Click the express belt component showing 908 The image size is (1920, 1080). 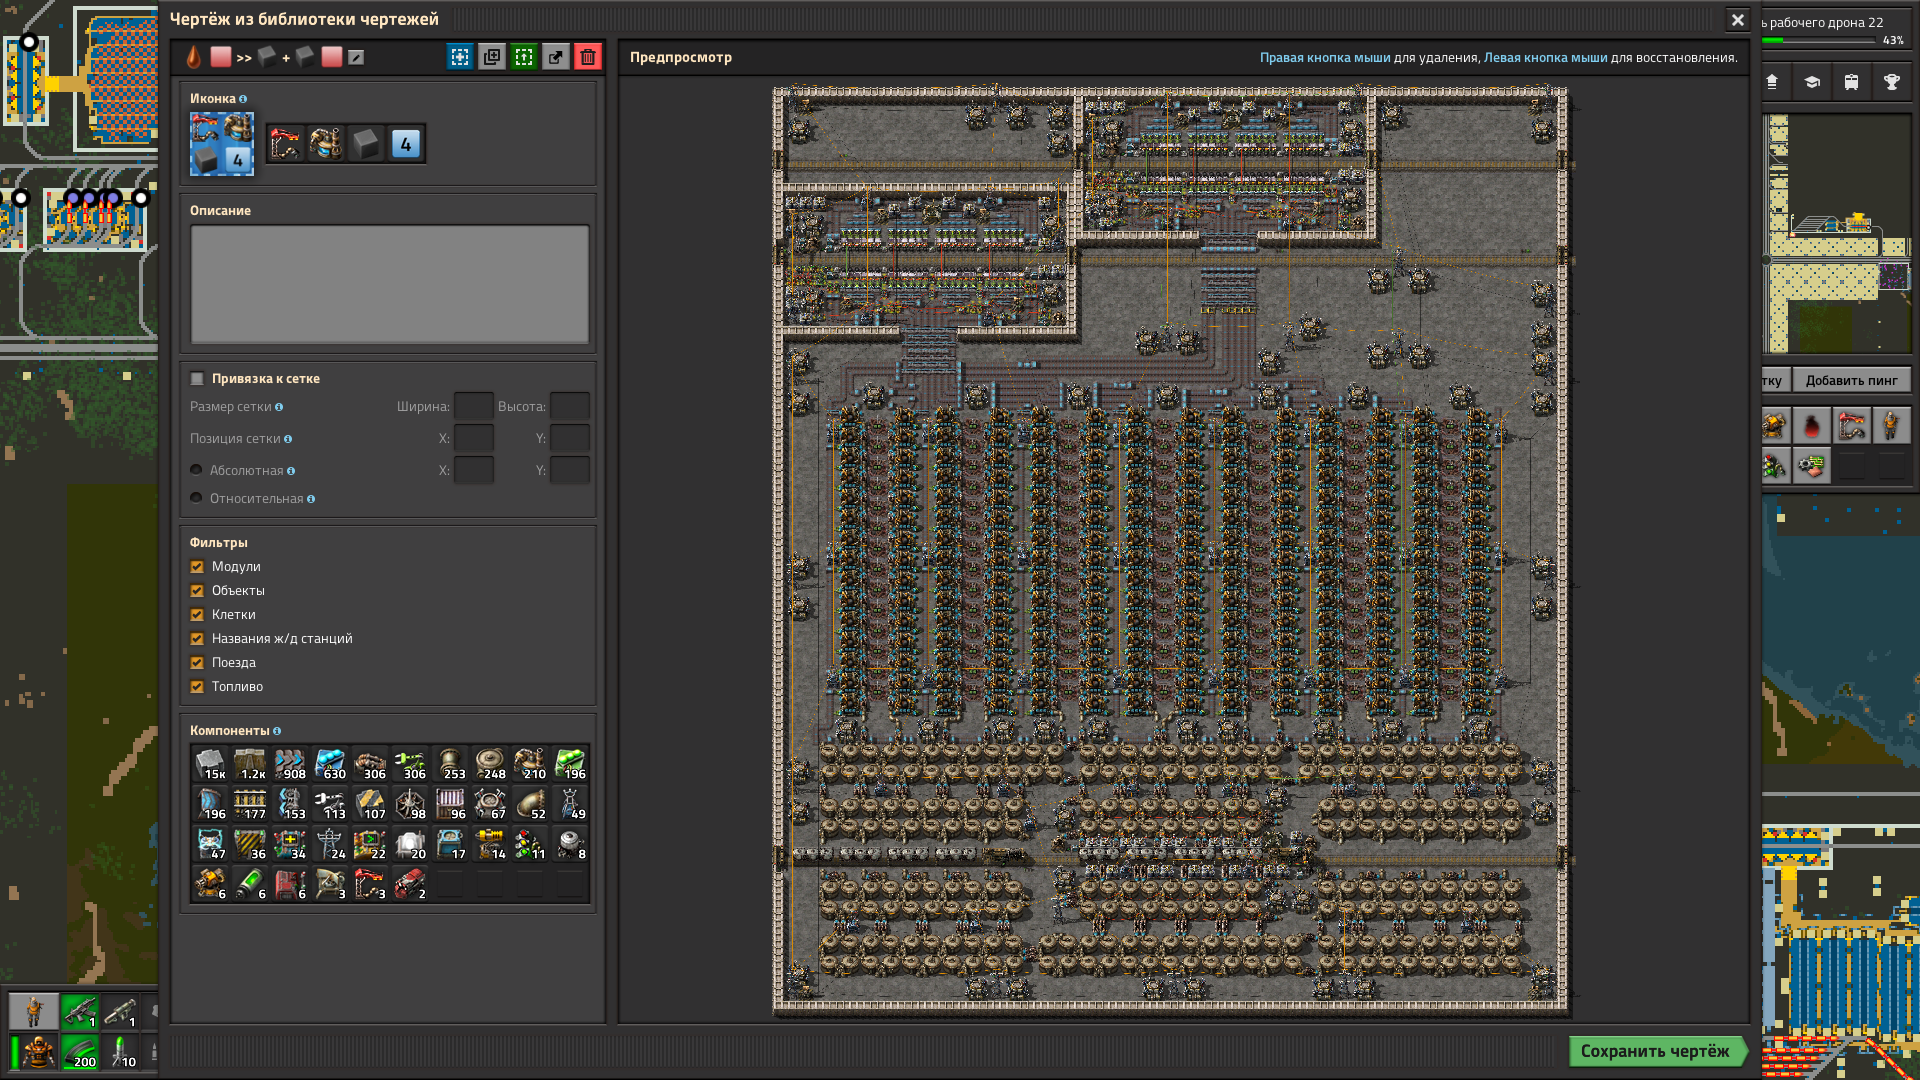pos(290,764)
